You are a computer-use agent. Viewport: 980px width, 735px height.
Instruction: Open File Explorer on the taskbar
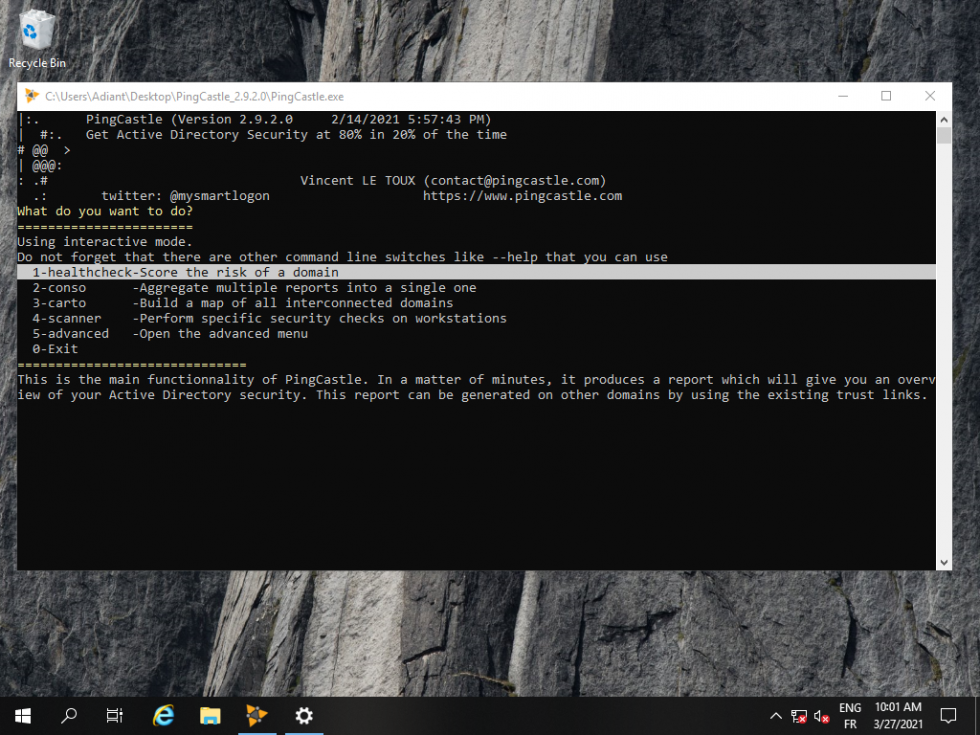[210, 715]
